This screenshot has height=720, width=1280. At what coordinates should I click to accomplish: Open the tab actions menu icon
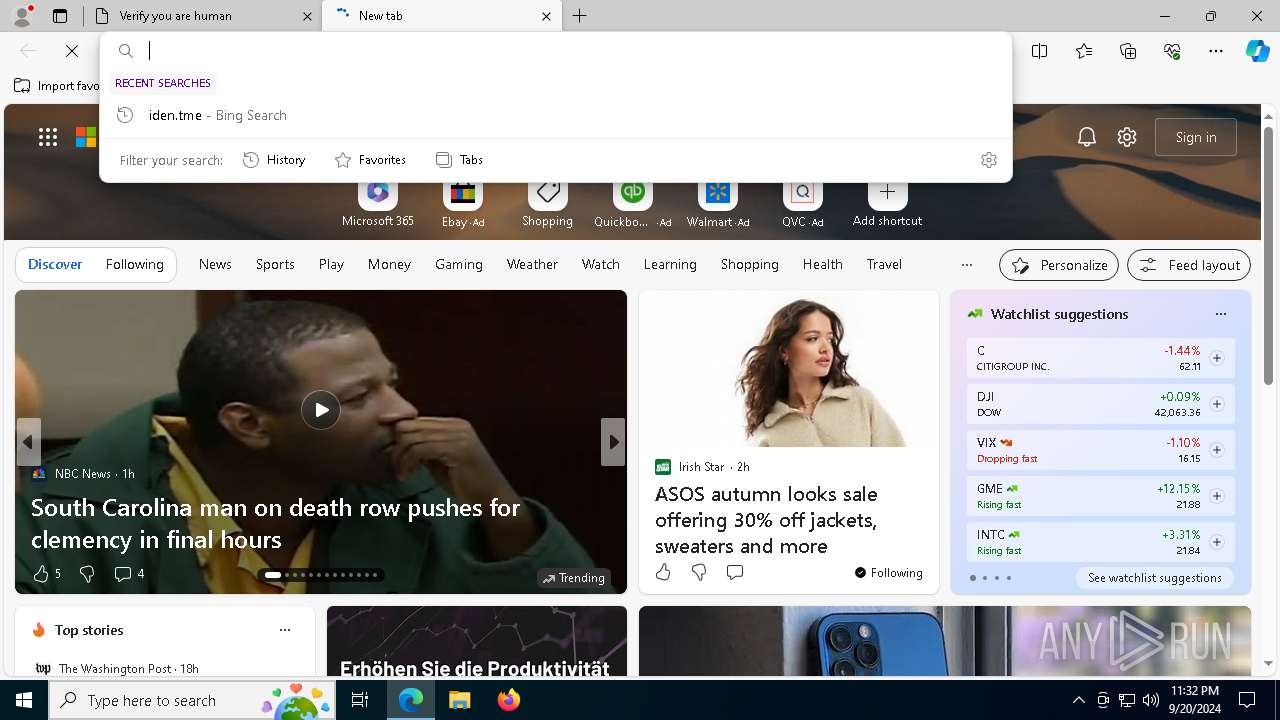click(60, 16)
